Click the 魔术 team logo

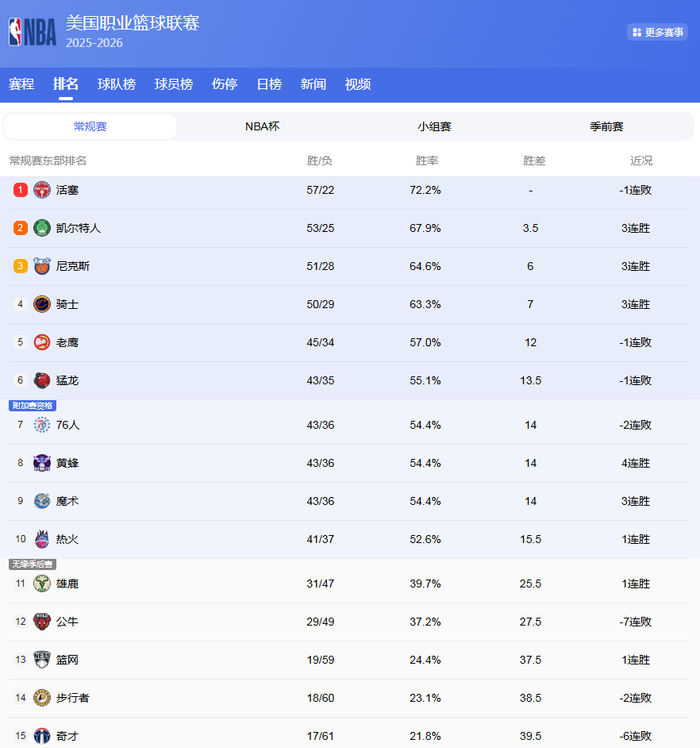click(42, 501)
